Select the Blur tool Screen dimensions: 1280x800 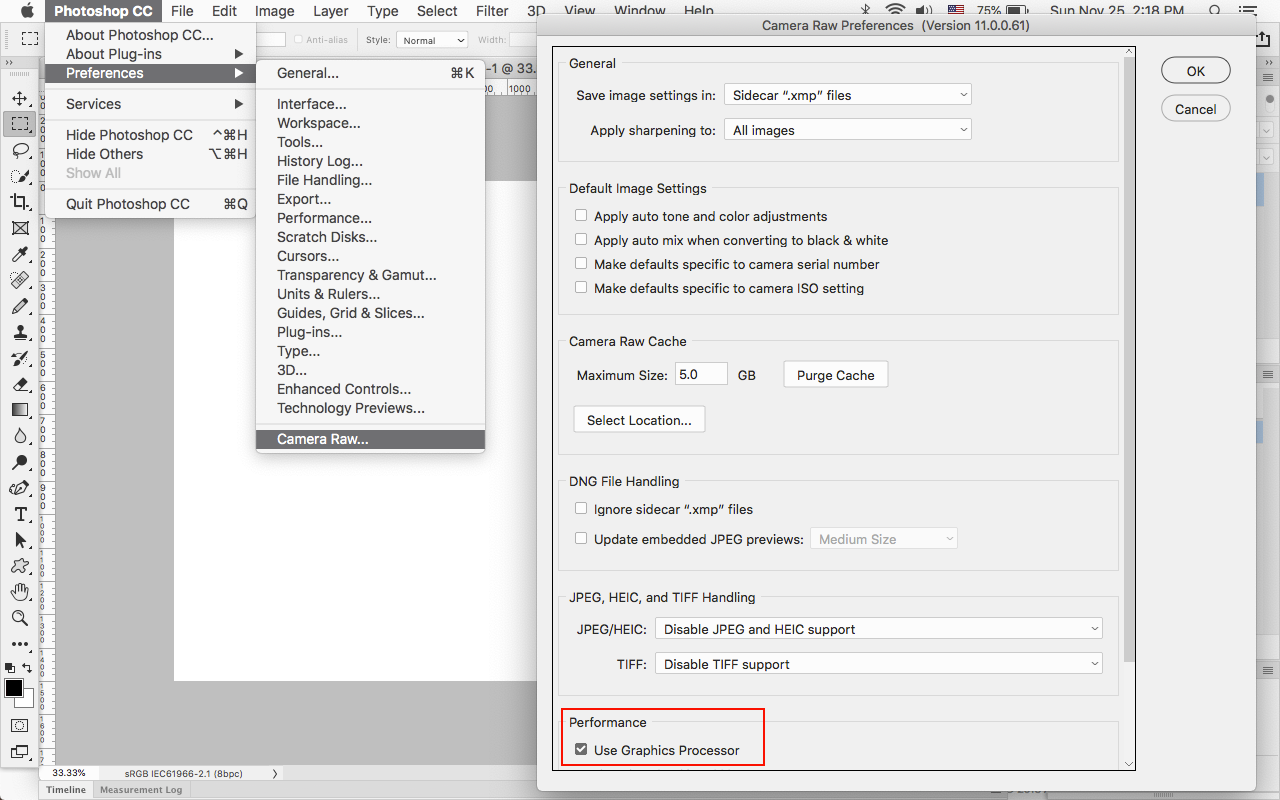point(19,436)
